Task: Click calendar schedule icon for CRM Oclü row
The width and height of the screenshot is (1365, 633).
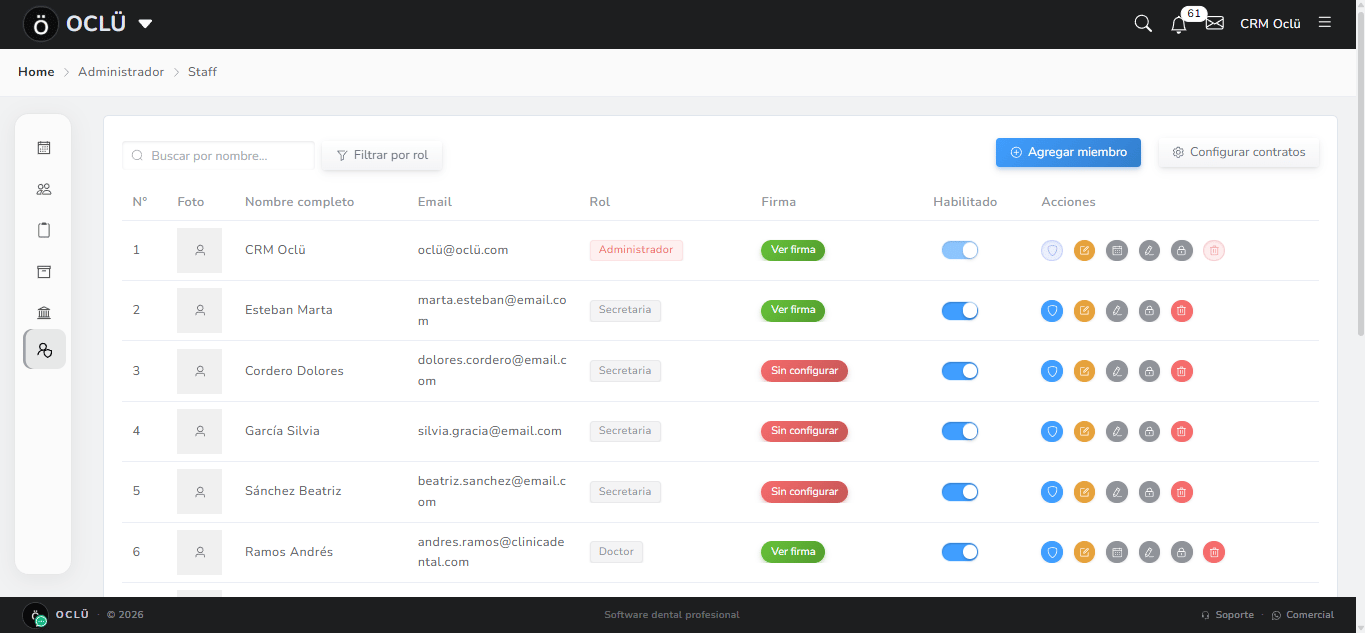Action: 1117,251
